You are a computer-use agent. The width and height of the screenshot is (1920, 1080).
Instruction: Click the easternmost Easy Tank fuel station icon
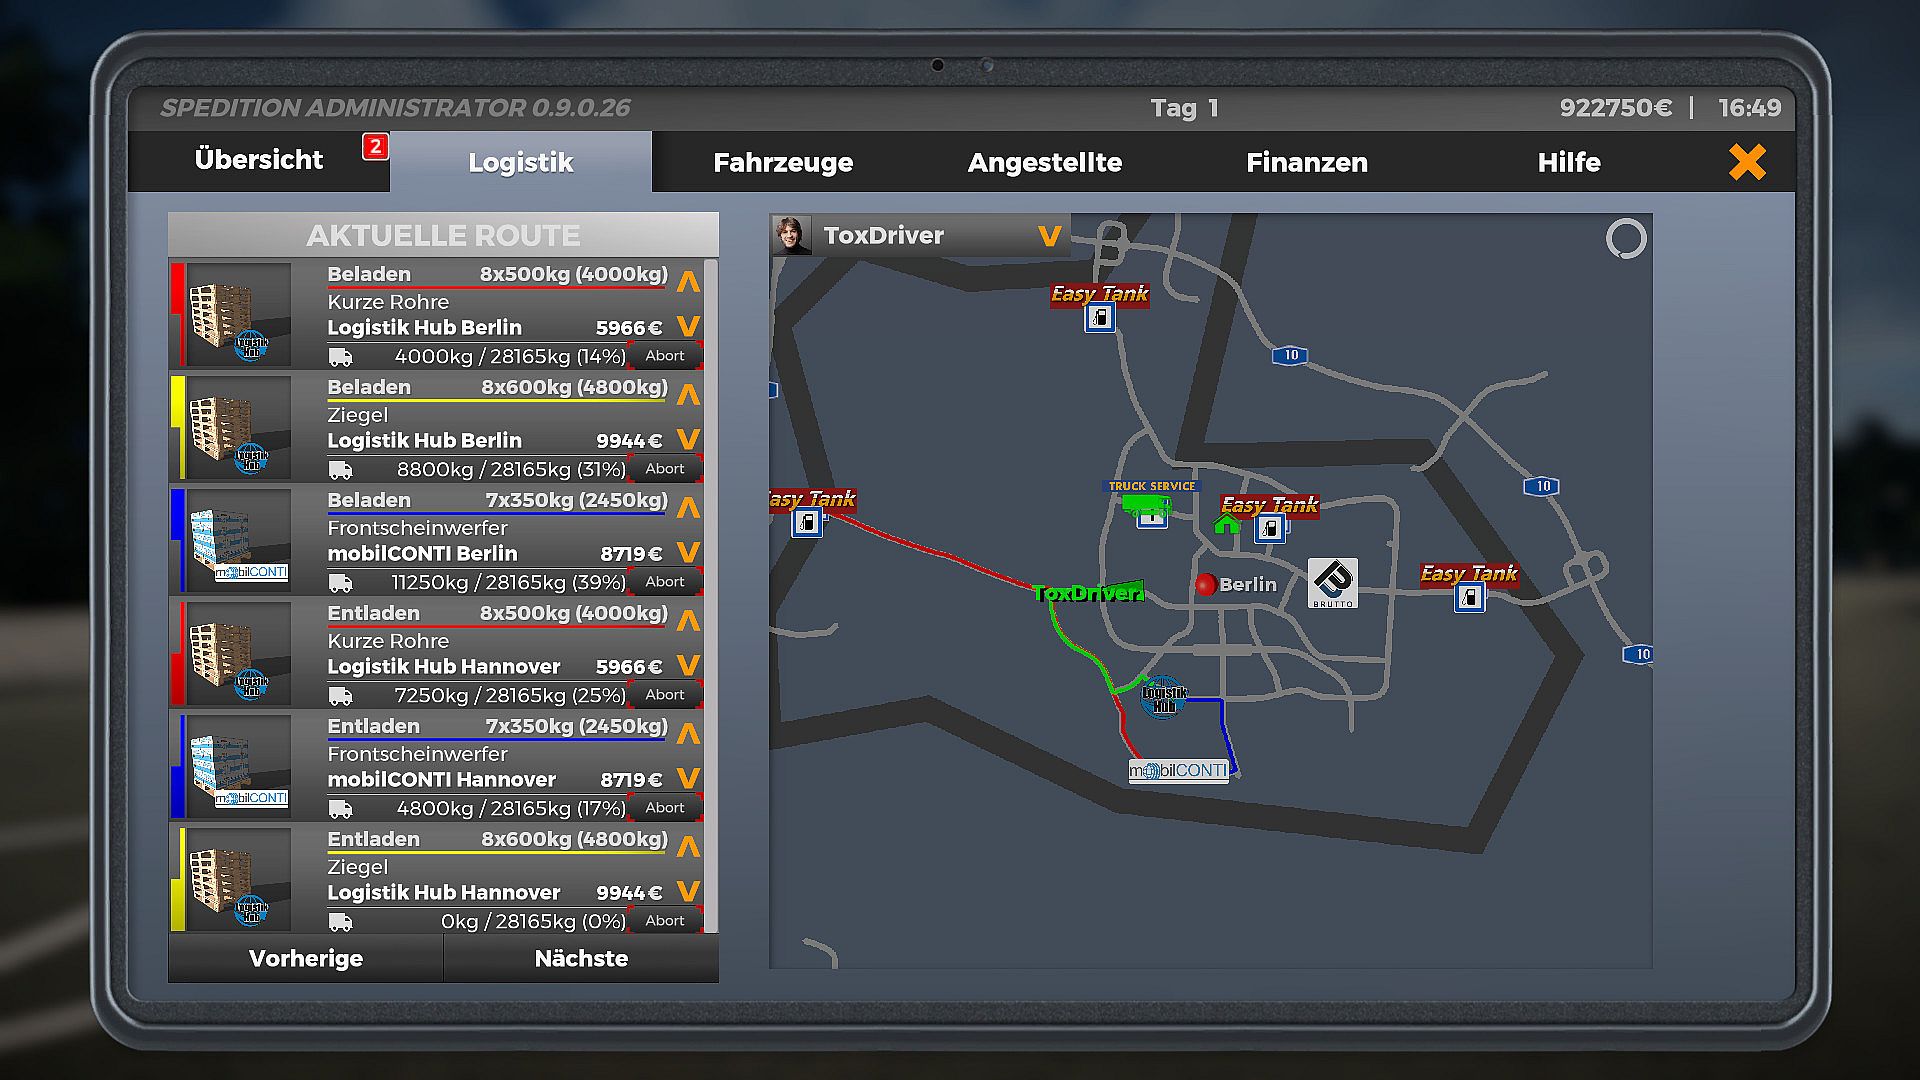[x=1469, y=598]
